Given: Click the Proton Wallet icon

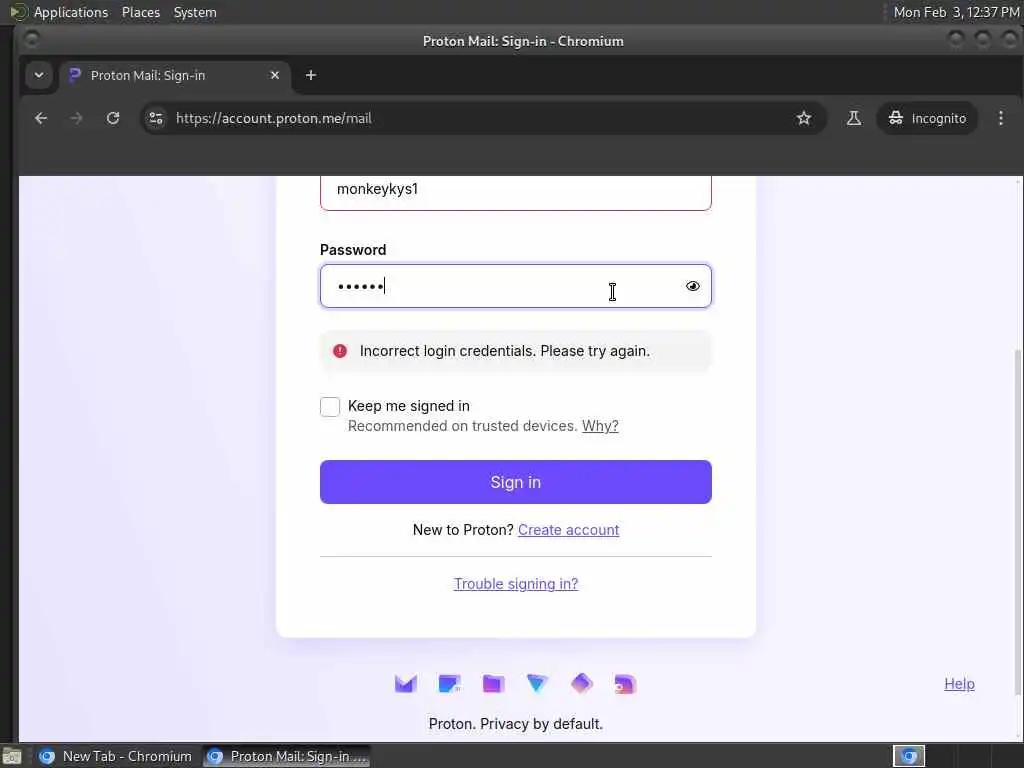Looking at the screenshot, I should tap(625, 684).
